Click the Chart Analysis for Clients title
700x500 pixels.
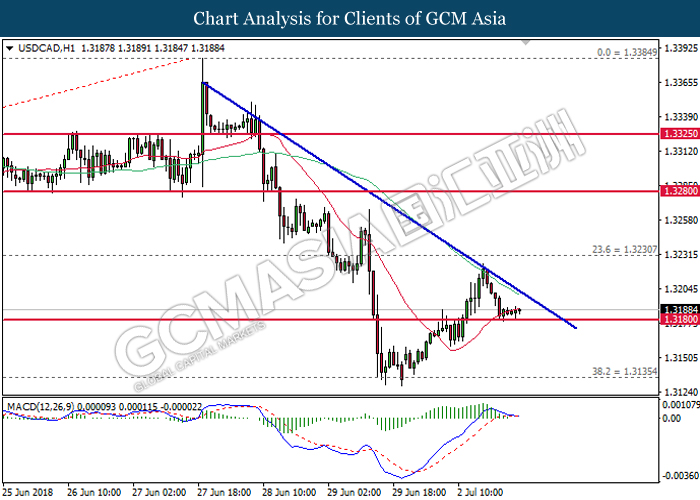[350, 19]
